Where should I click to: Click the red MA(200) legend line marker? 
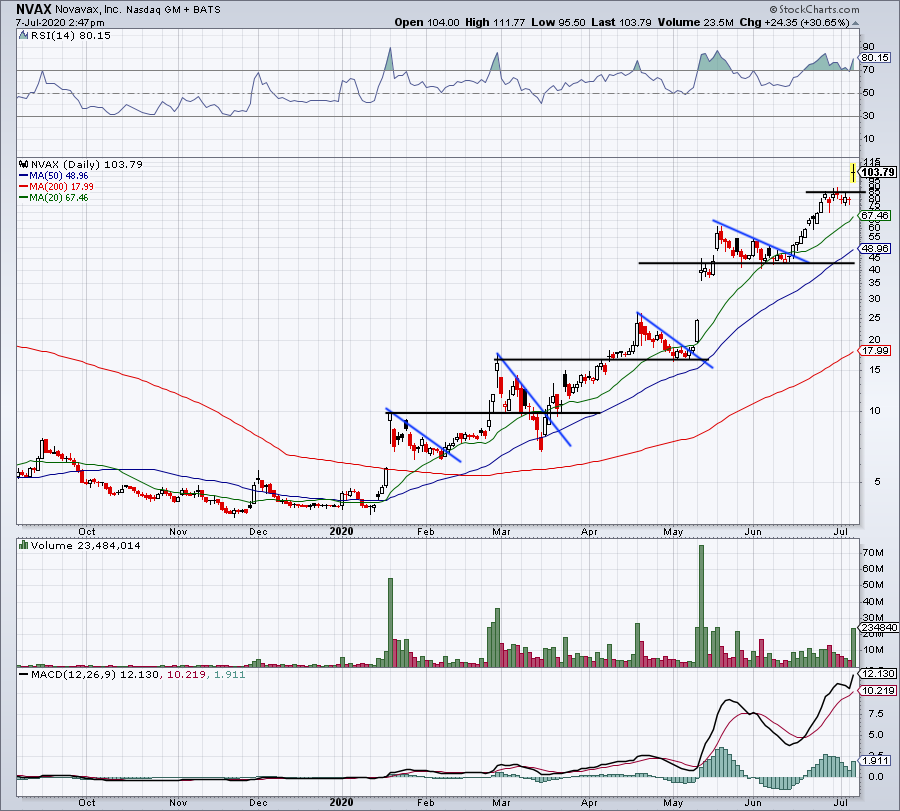tap(24, 187)
